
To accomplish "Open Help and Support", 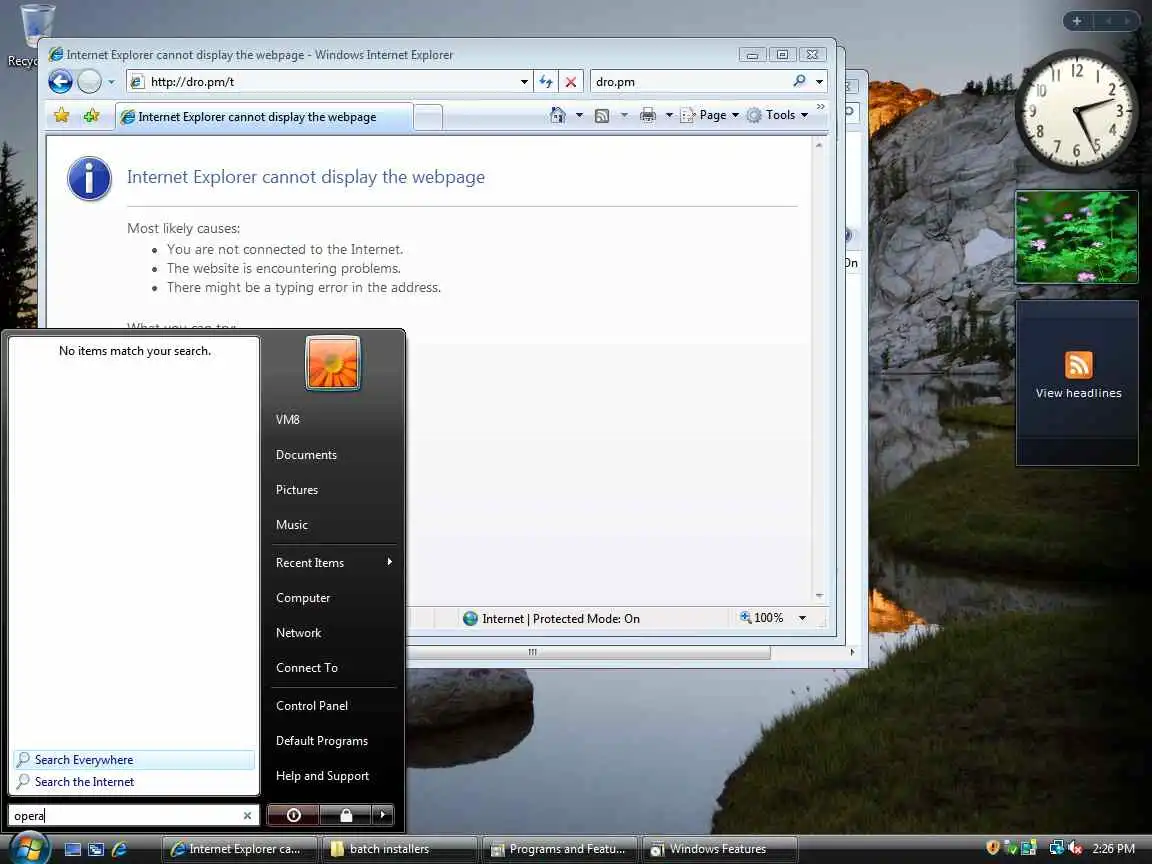I will tap(323, 776).
